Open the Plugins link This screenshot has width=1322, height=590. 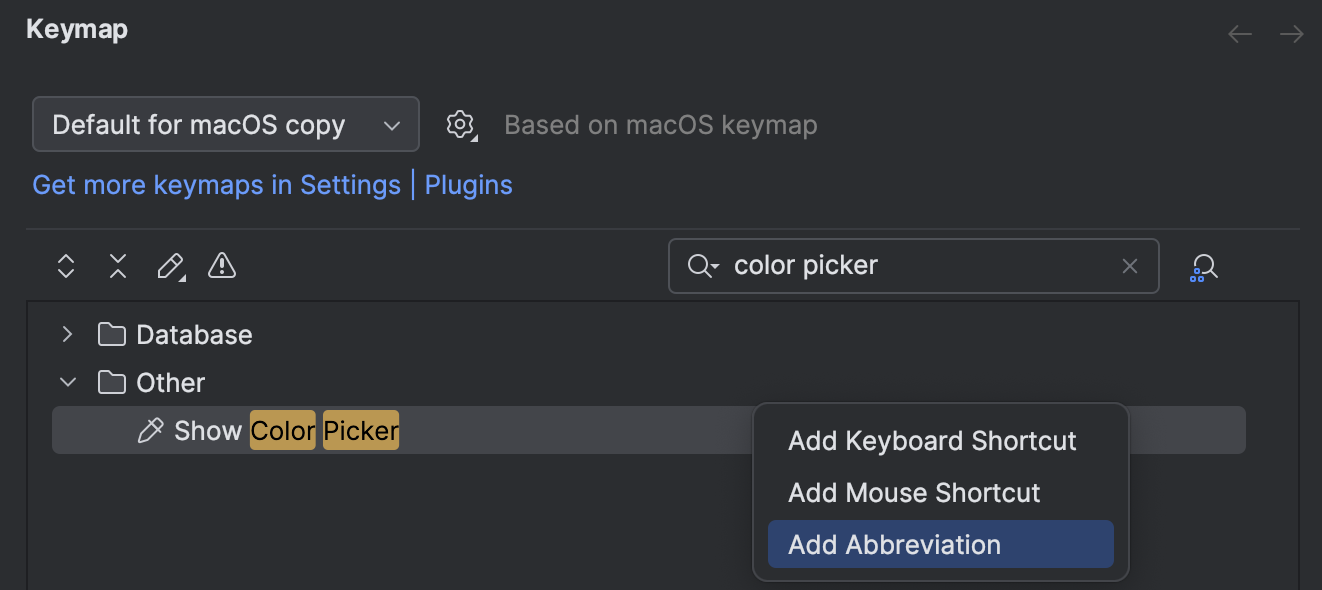[x=468, y=185]
